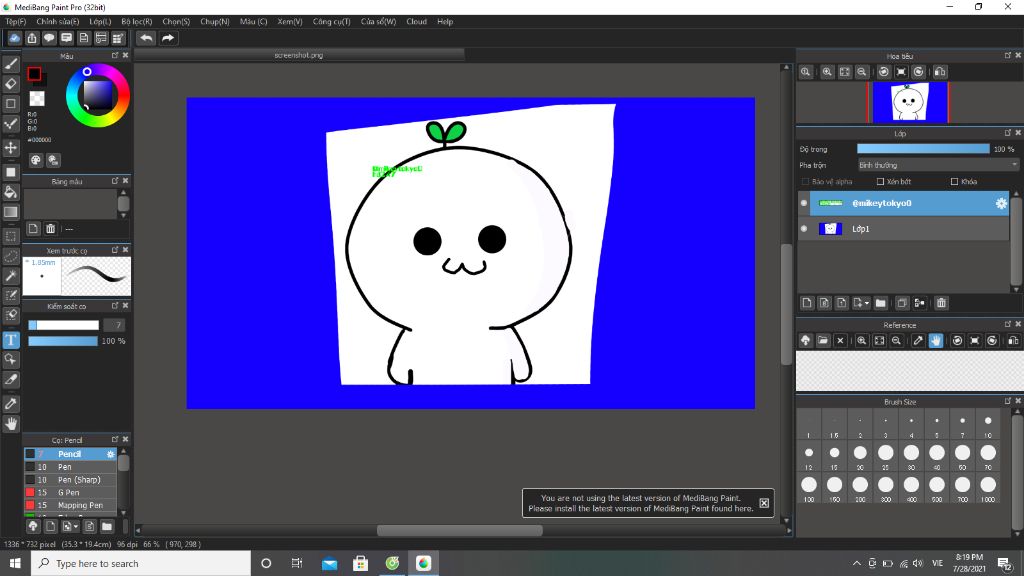The image size is (1024, 576).
Task: Select the G Pen brush from list
Action: click(69, 492)
